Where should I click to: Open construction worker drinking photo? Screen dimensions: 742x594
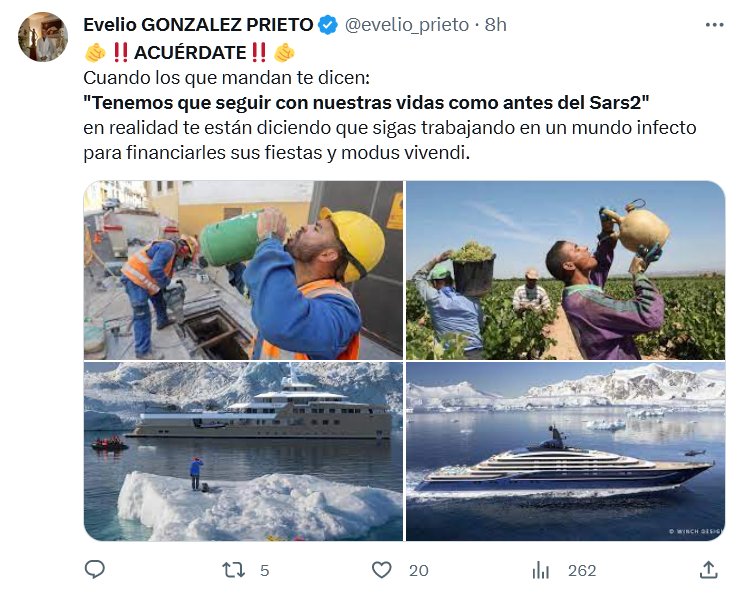243,270
